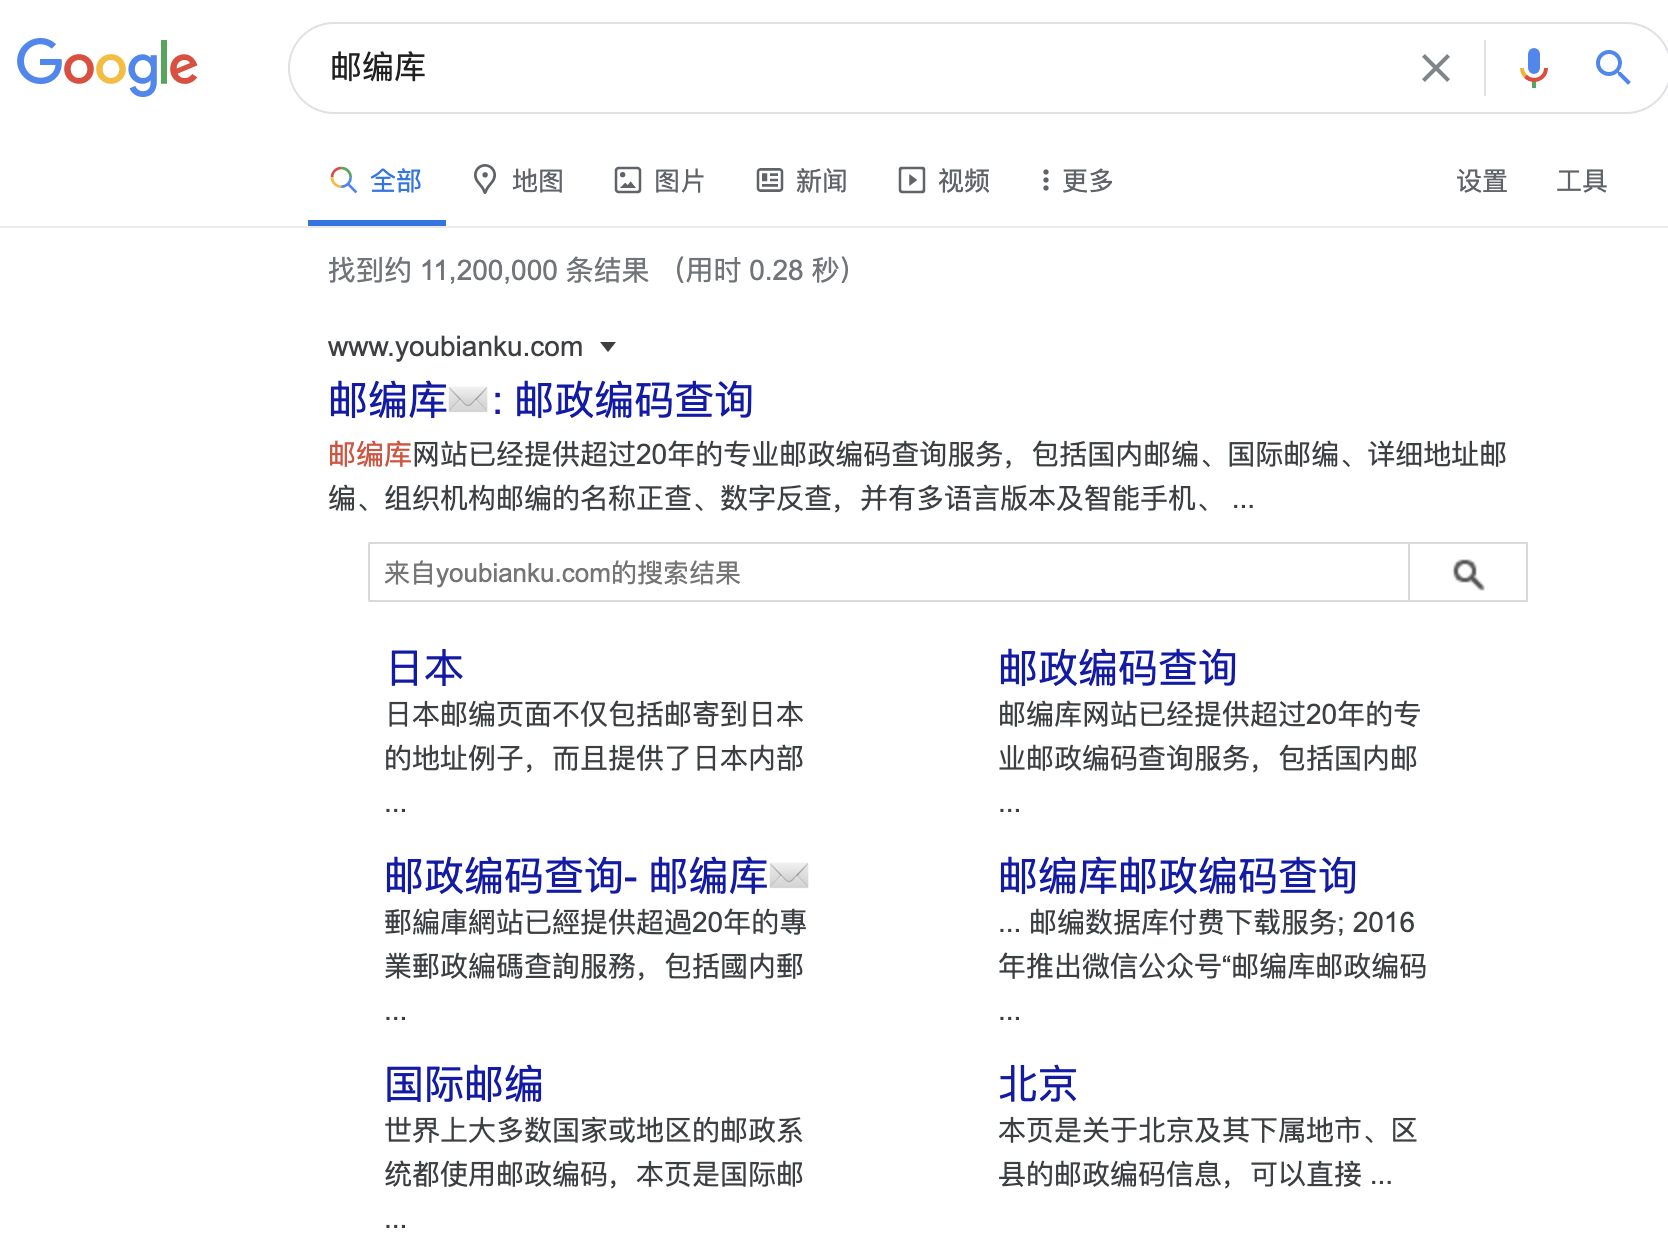Click the colored magnifier icon beside 全部
This screenshot has width=1668, height=1258.
[343, 180]
